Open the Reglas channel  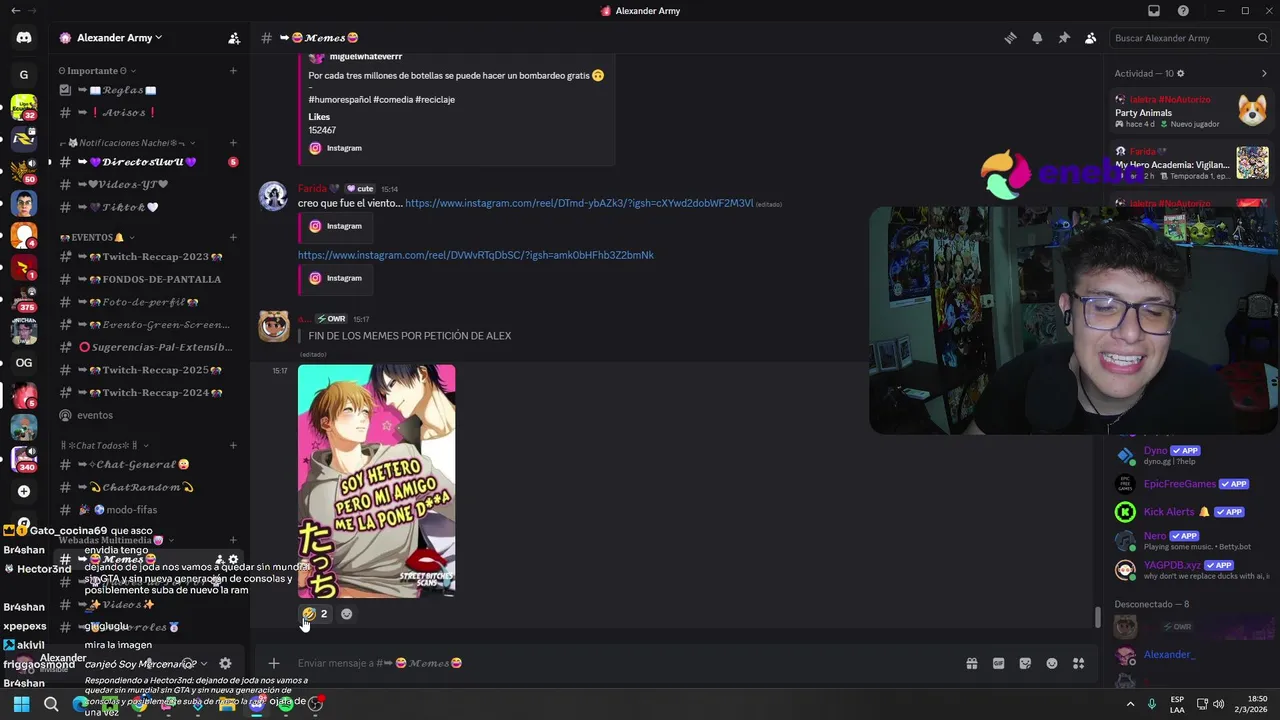(x=148, y=90)
